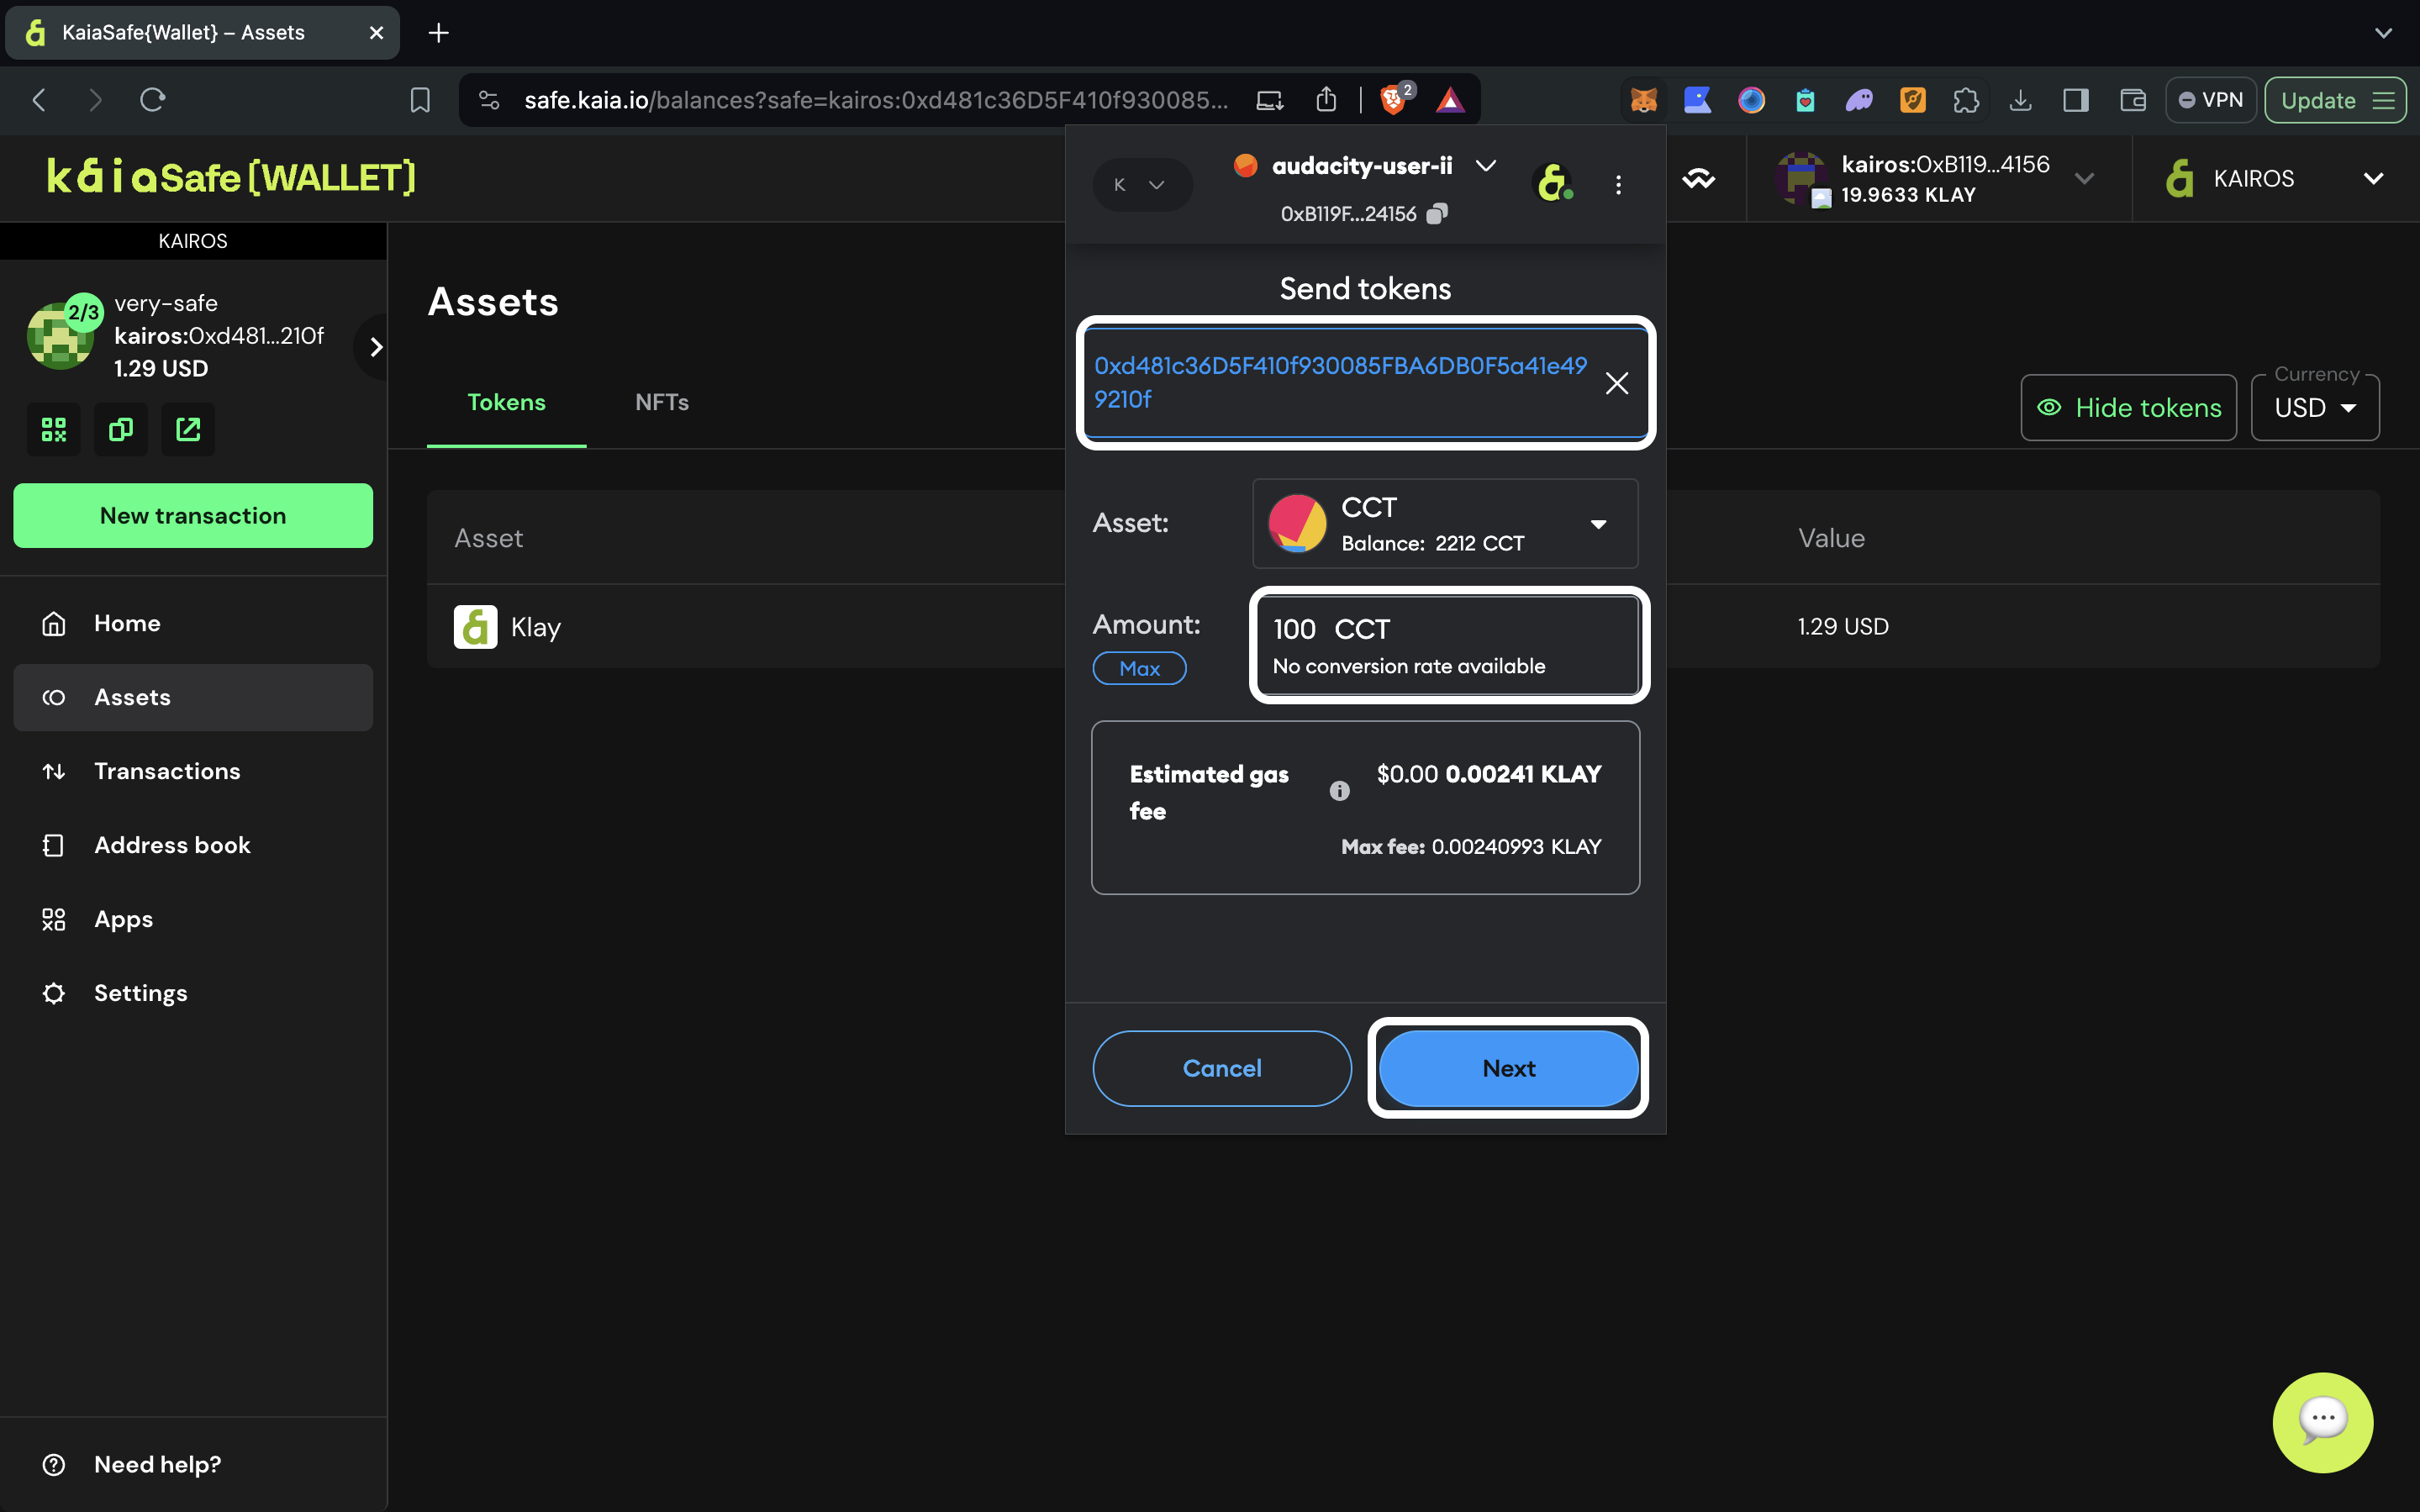Open the Safe in block explorer icon

(x=188, y=430)
